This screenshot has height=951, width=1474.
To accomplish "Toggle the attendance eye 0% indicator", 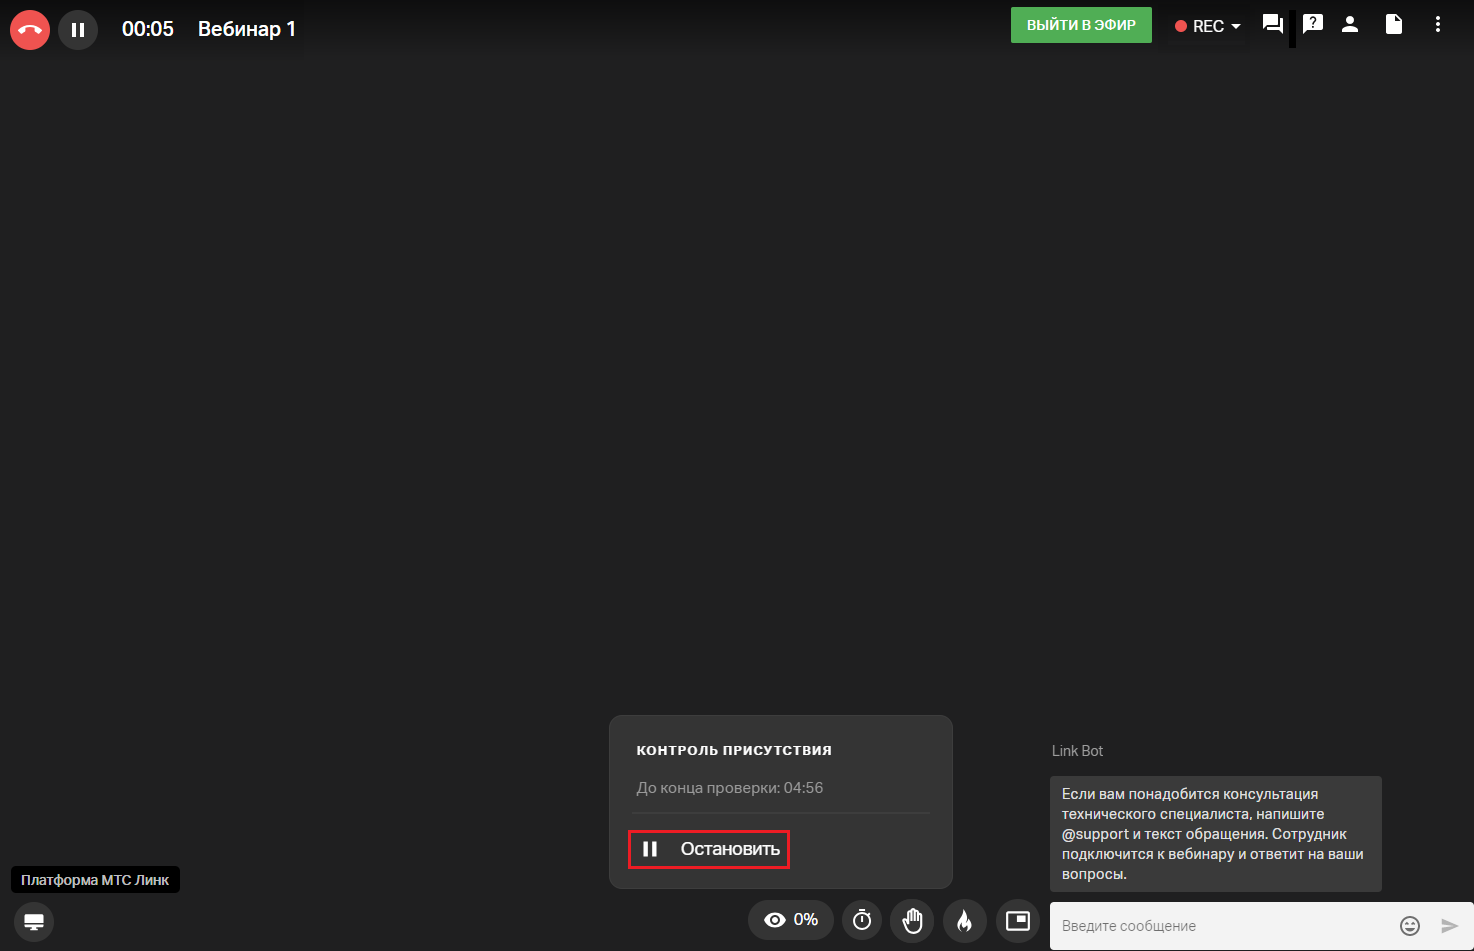I will tap(791, 920).
